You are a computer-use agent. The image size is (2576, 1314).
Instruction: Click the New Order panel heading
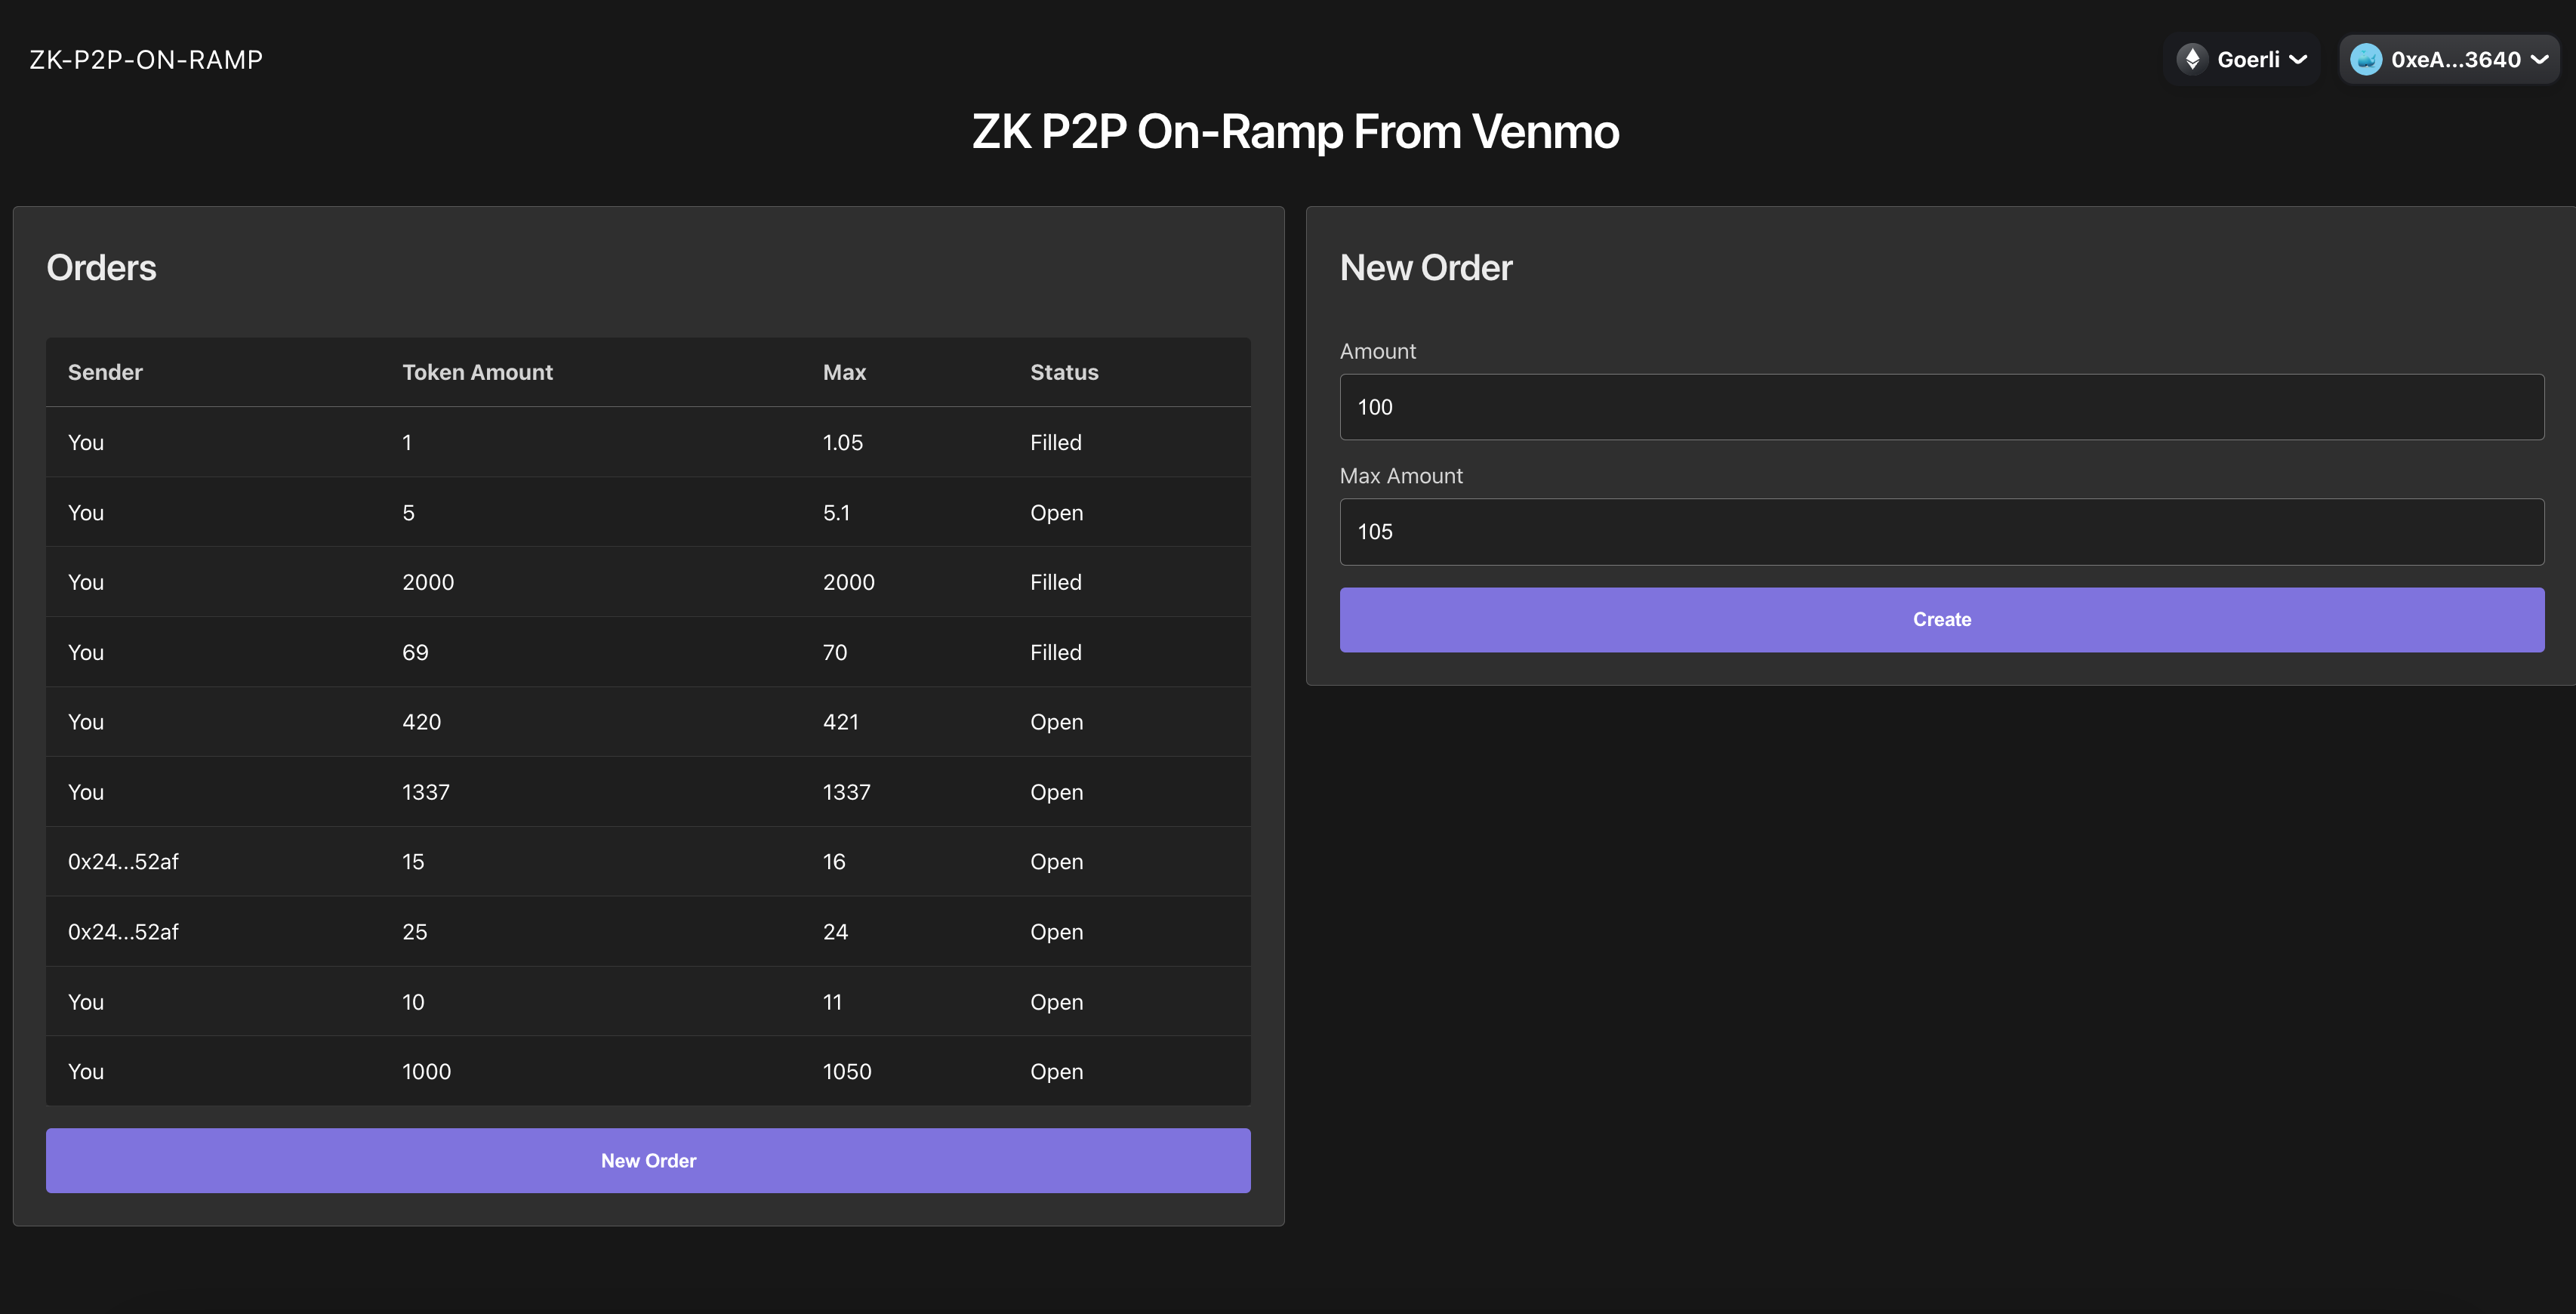(1425, 267)
